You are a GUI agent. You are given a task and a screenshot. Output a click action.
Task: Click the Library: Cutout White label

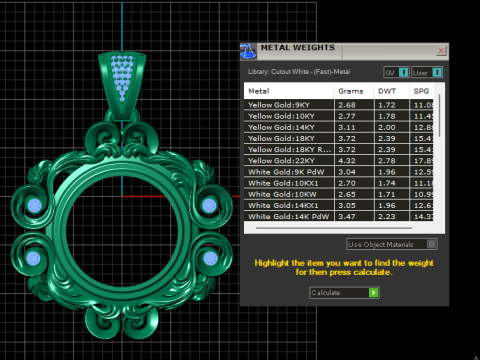[299, 72]
